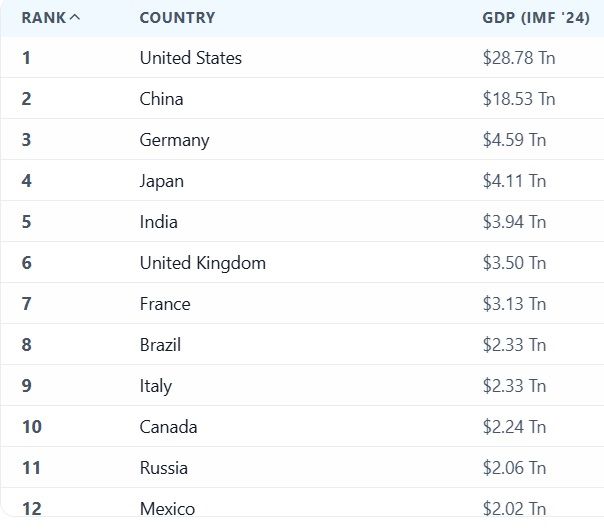Select Brazil in the table

160,345
